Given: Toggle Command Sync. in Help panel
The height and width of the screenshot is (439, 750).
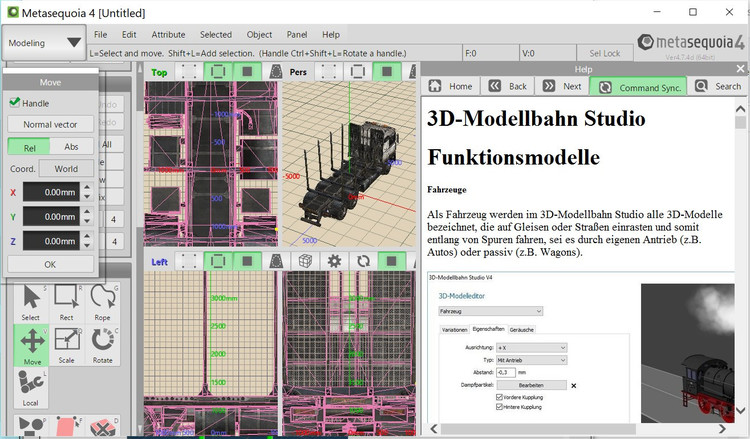Looking at the screenshot, I should click(638, 86).
